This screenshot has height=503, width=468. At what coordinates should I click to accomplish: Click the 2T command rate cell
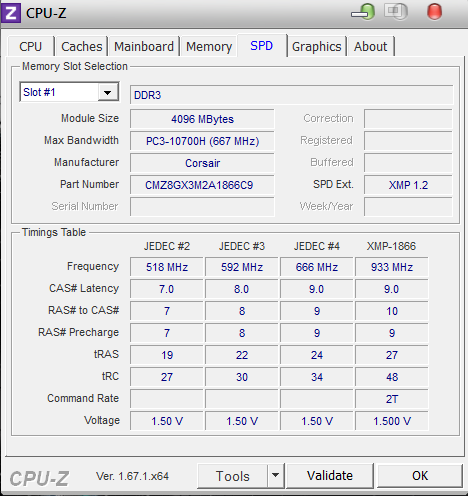pos(392,399)
